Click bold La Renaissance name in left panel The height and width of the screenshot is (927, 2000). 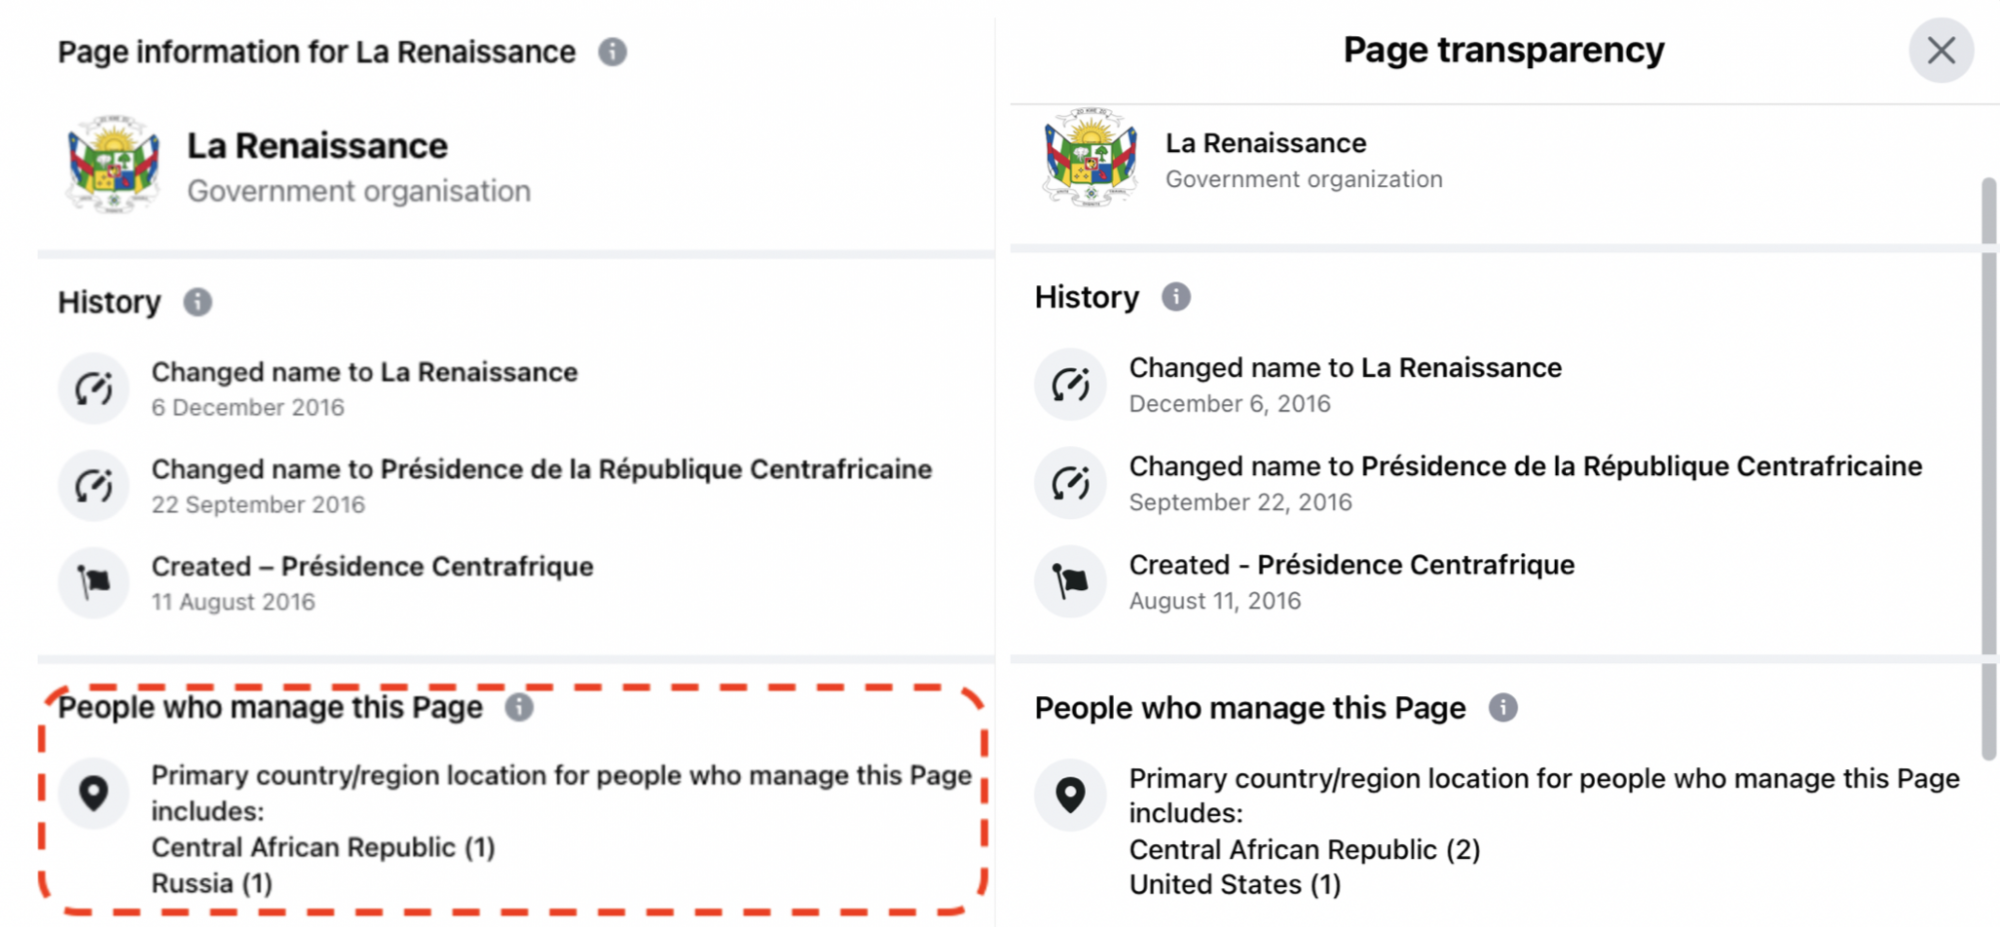pyautogui.click(x=317, y=146)
